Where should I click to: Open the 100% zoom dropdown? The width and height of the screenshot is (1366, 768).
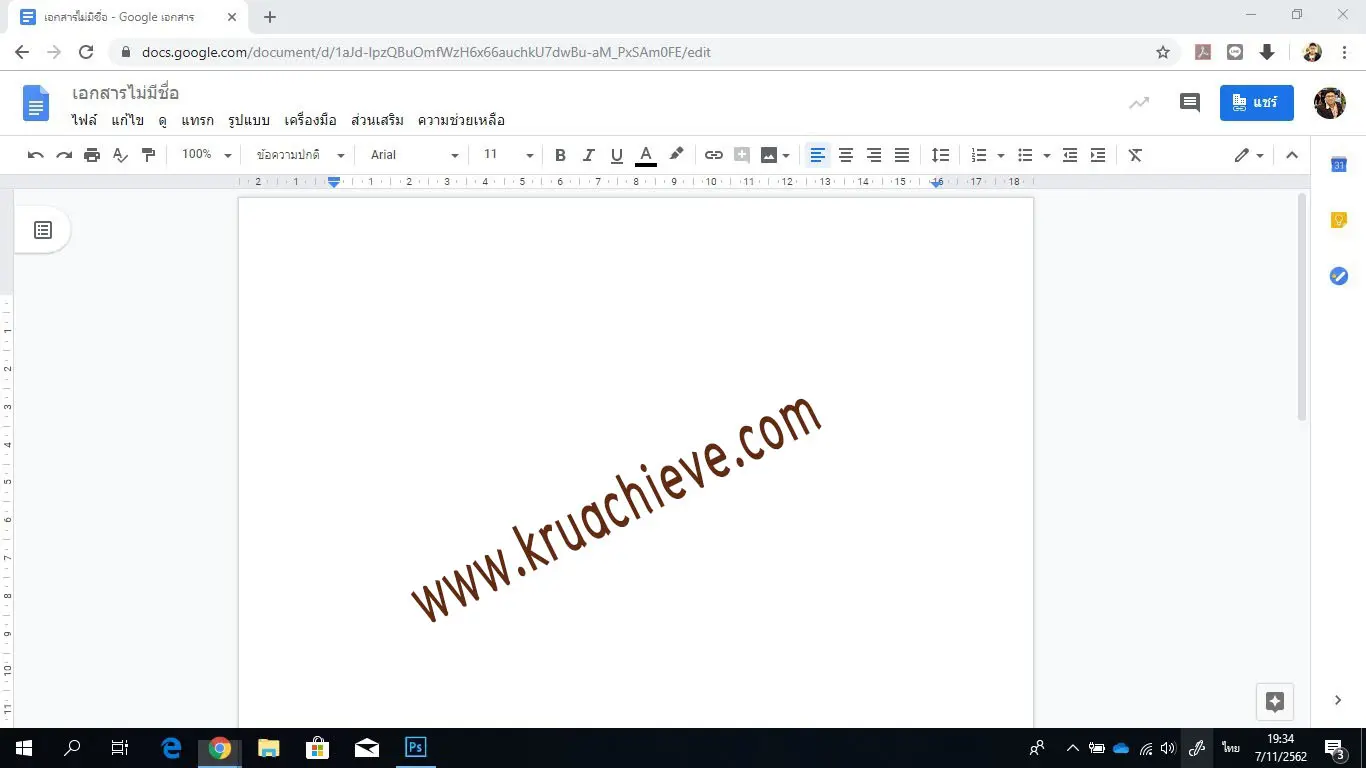point(206,155)
